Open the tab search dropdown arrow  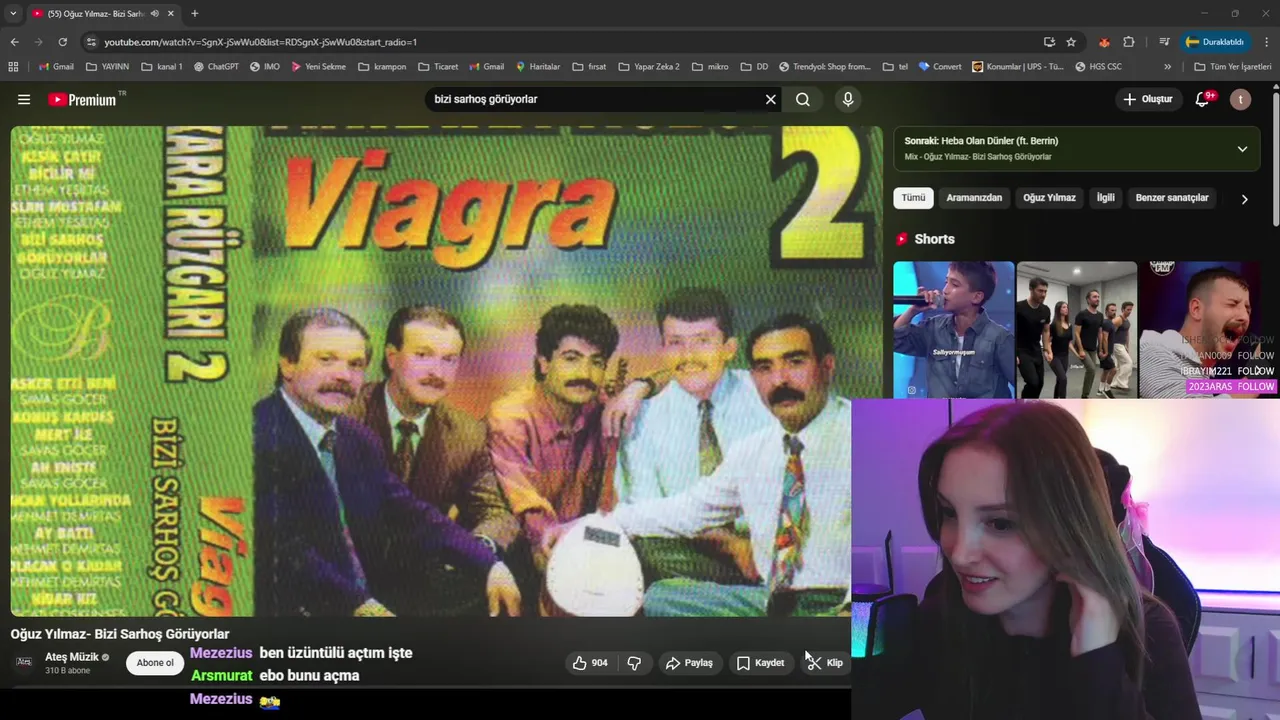pyautogui.click(x=13, y=13)
